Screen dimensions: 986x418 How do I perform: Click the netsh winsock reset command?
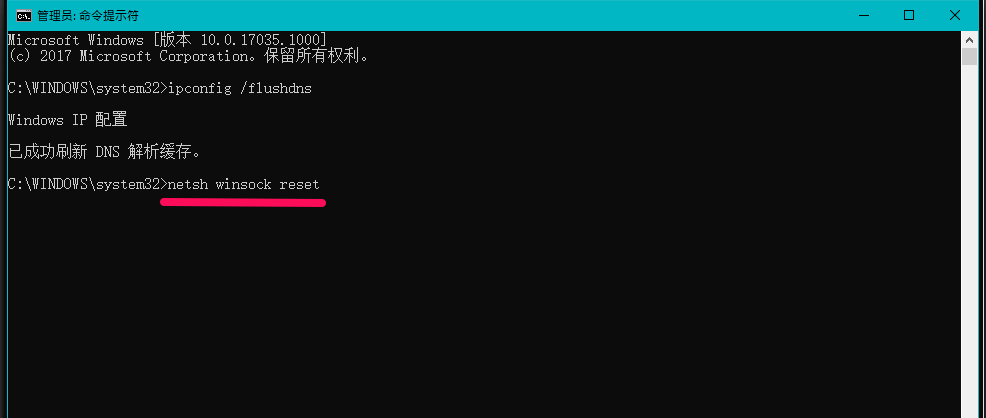coord(243,184)
